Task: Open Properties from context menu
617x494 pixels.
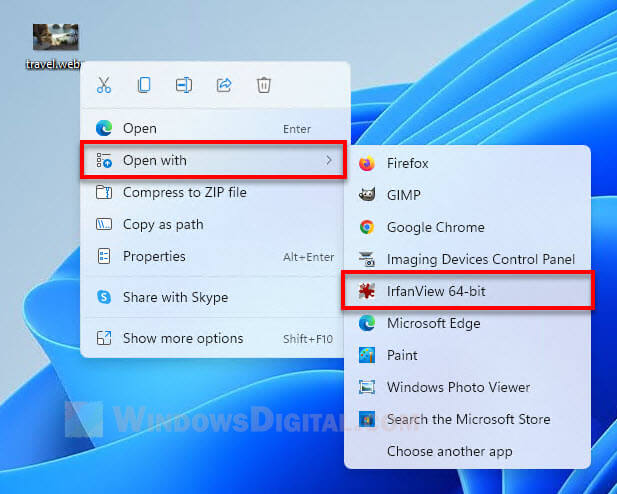Action: tap(214, 256)
